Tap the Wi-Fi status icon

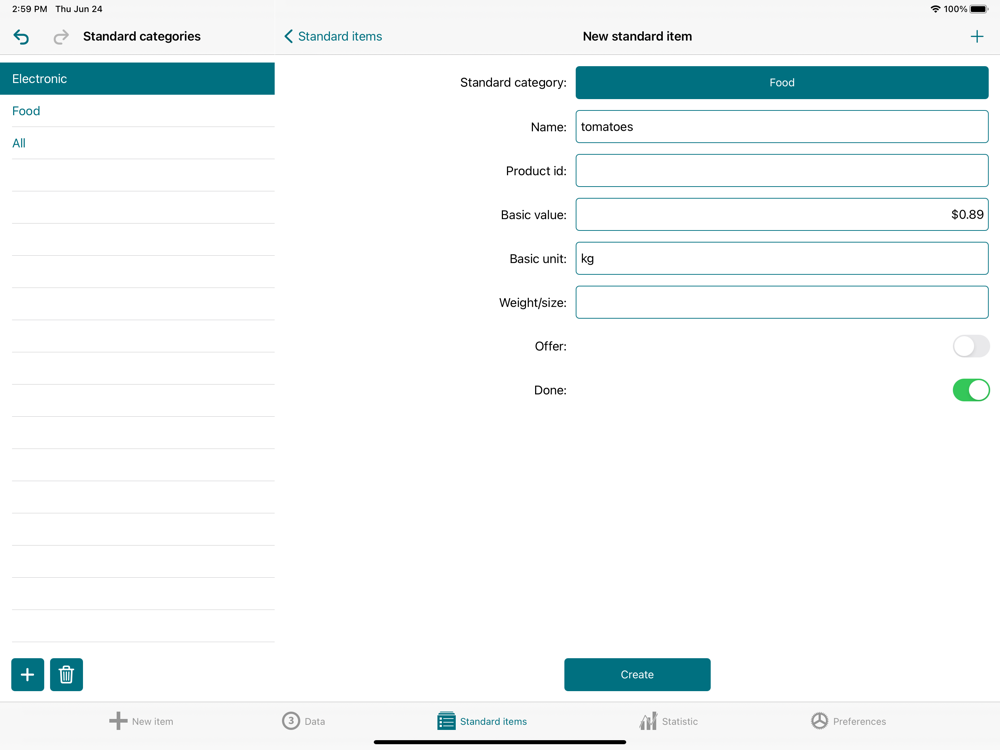[x=935, y=9]
